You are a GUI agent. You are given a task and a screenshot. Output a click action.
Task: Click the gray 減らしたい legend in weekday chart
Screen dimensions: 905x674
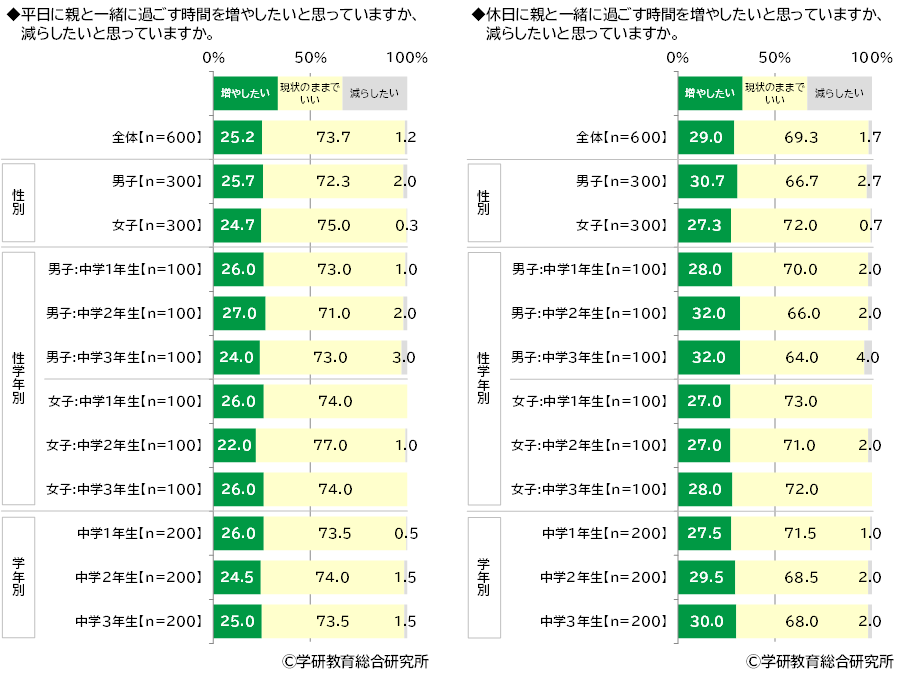click(x=374, y=94)
